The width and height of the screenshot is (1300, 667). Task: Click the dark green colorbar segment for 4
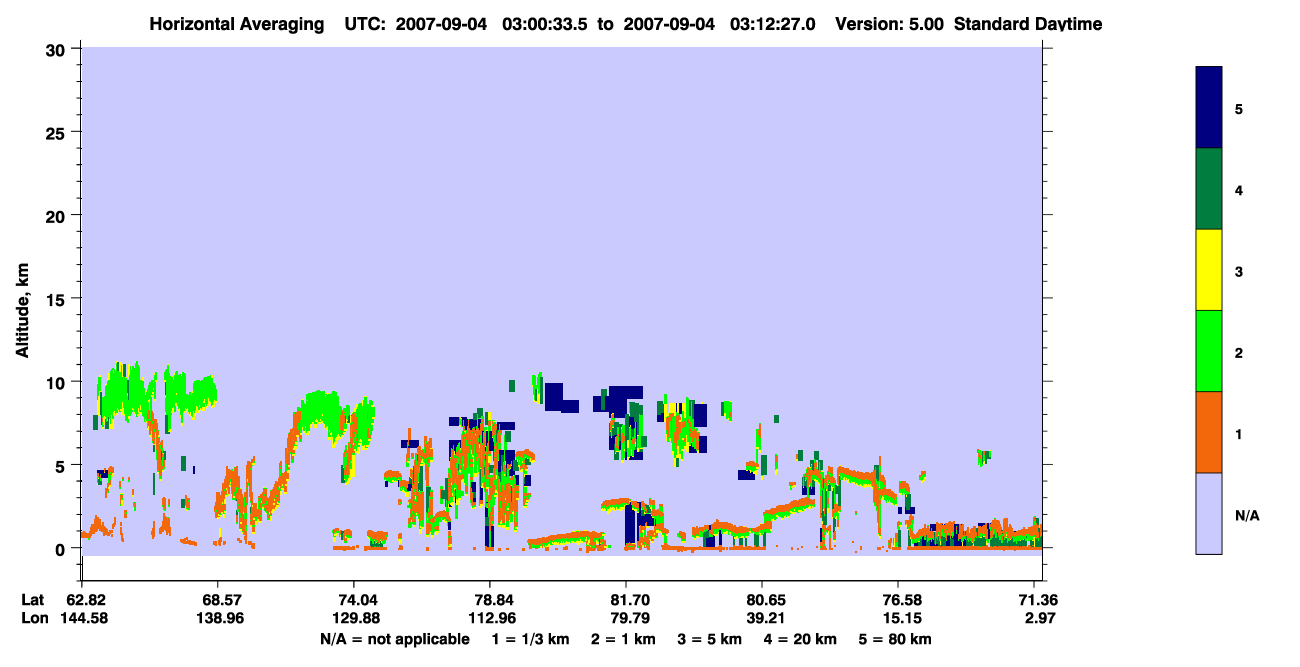[x=1209, y=189]
